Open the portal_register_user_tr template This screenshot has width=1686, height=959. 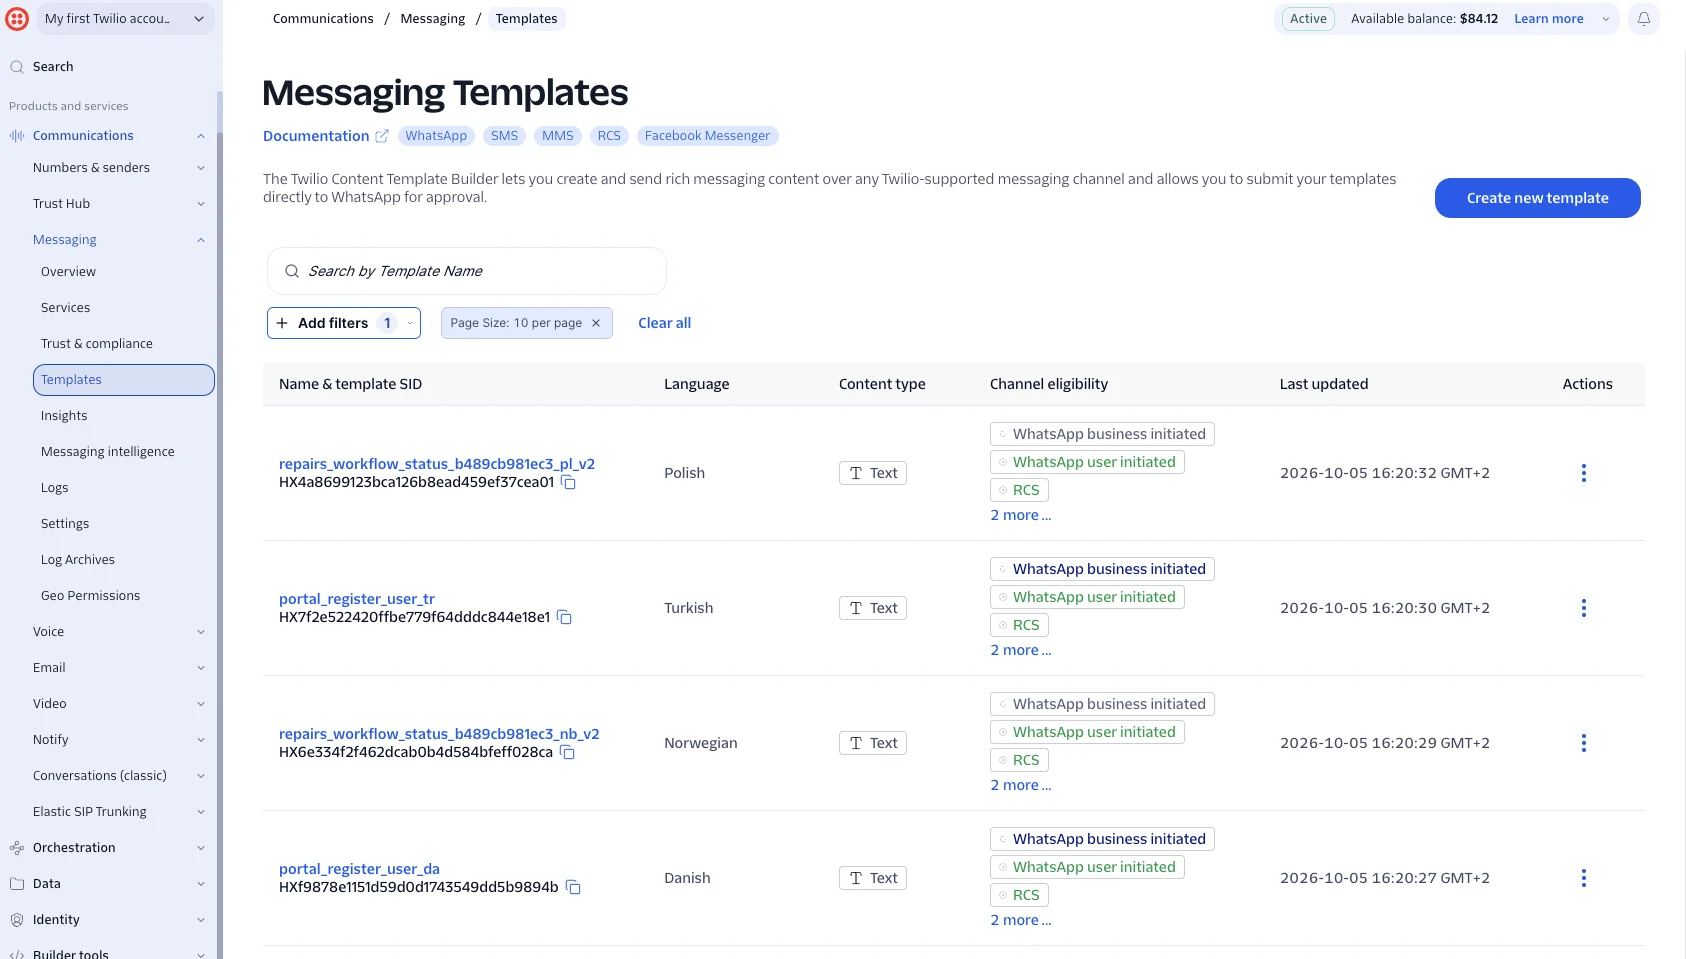click(x=357, y=599)
